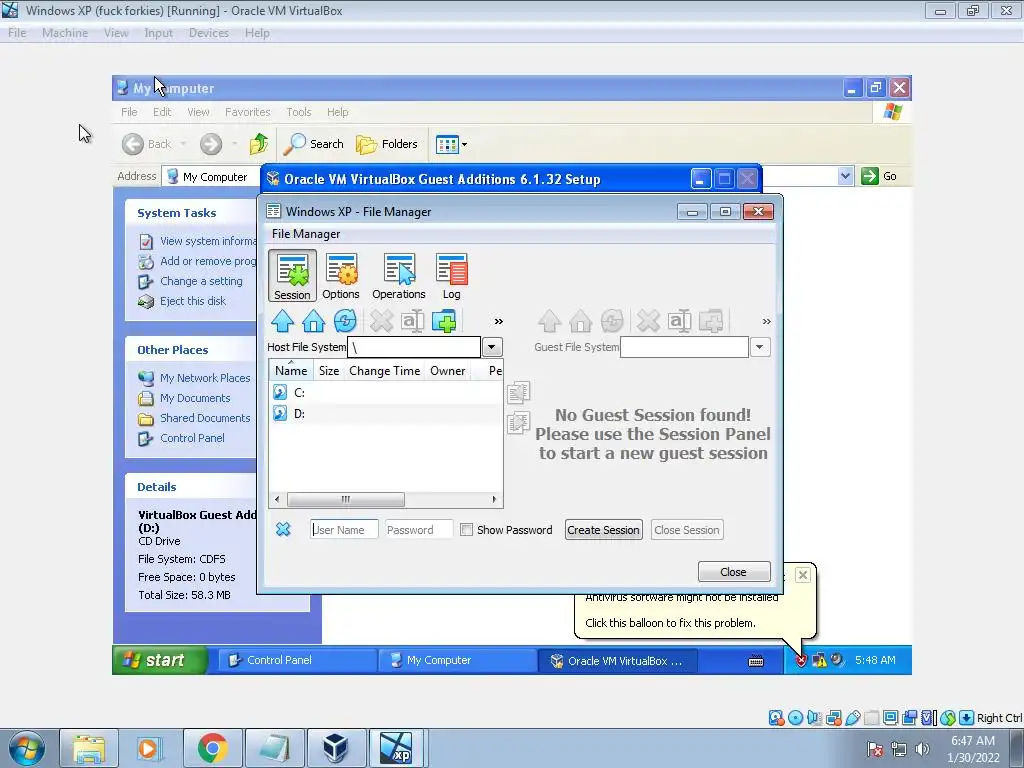Image resolution: width=1024 pixels, height=768 pixels.
Task: Open Host File System path dropdown
Action: (x=492, y=347)
